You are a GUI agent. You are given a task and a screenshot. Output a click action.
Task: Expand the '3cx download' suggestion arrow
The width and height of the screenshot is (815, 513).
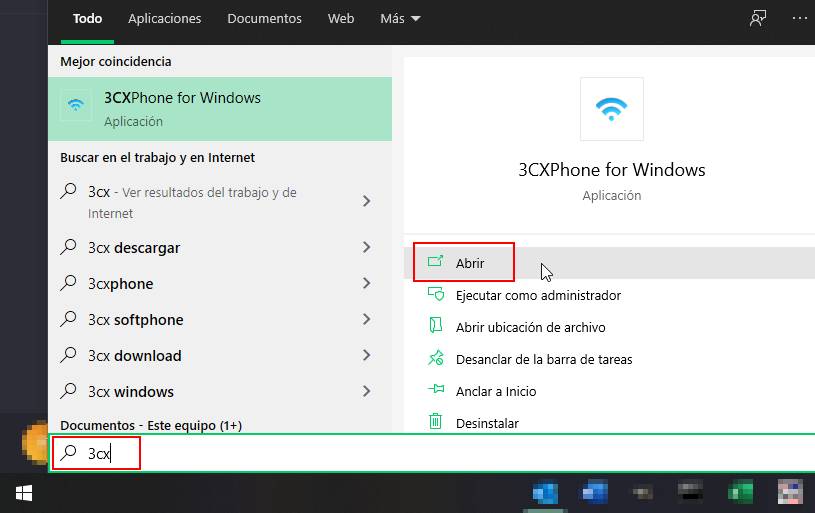coord(366,355)
